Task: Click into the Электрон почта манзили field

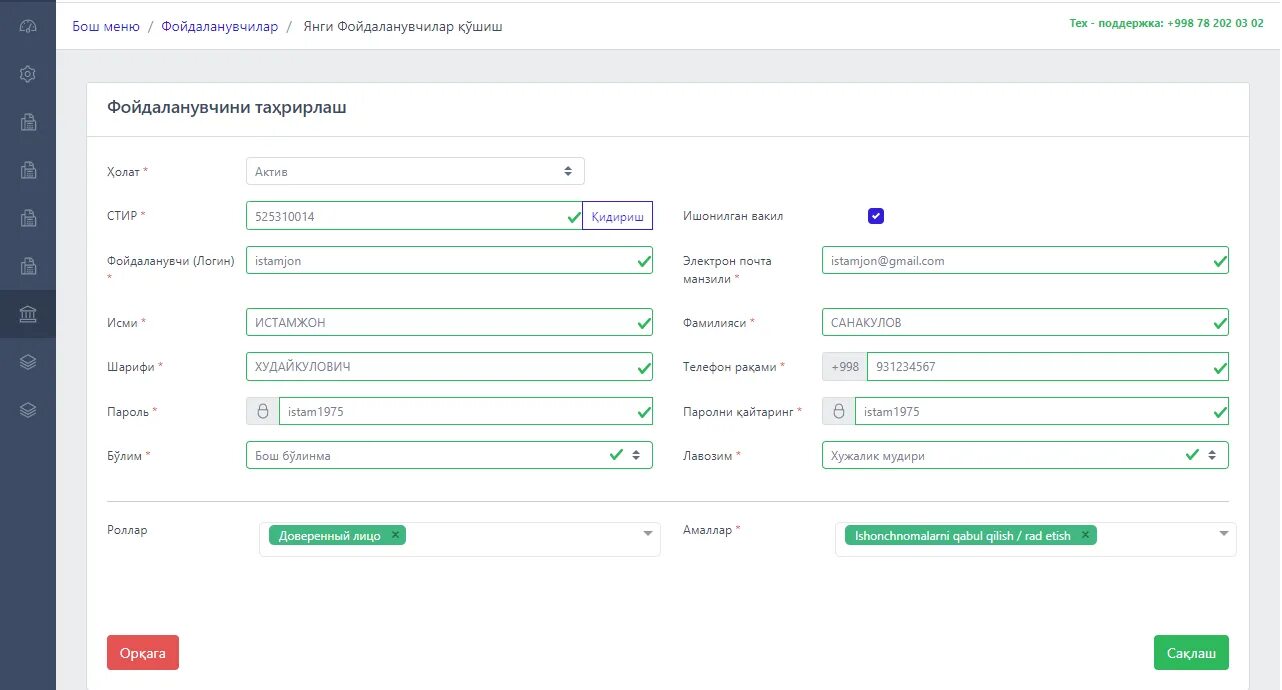Action: 1015,261
